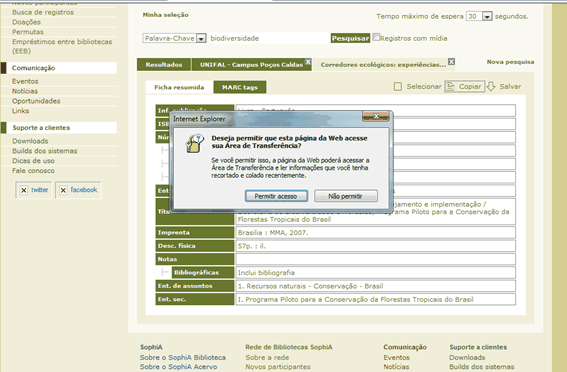Tick the Selecionar checkbox
The image size is (567, 372).
click(398, 86)
